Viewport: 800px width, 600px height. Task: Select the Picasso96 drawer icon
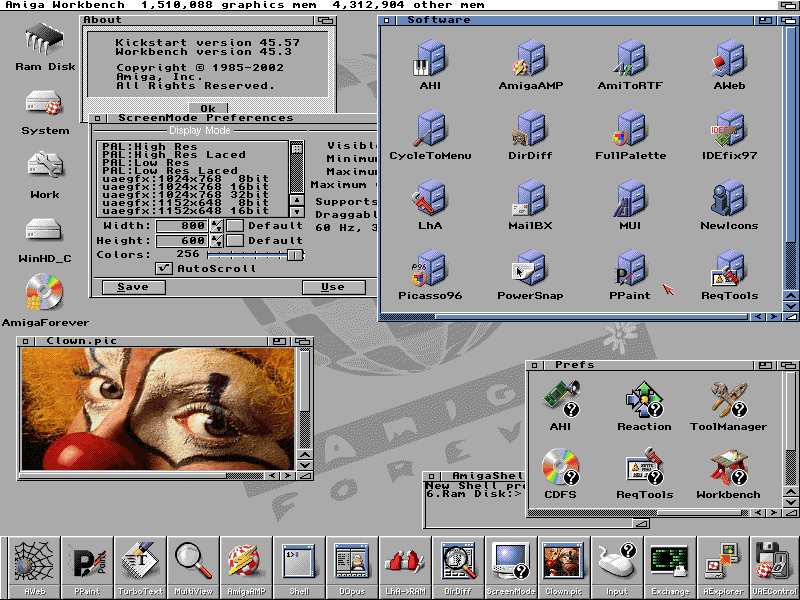click(x=430, y=268)
